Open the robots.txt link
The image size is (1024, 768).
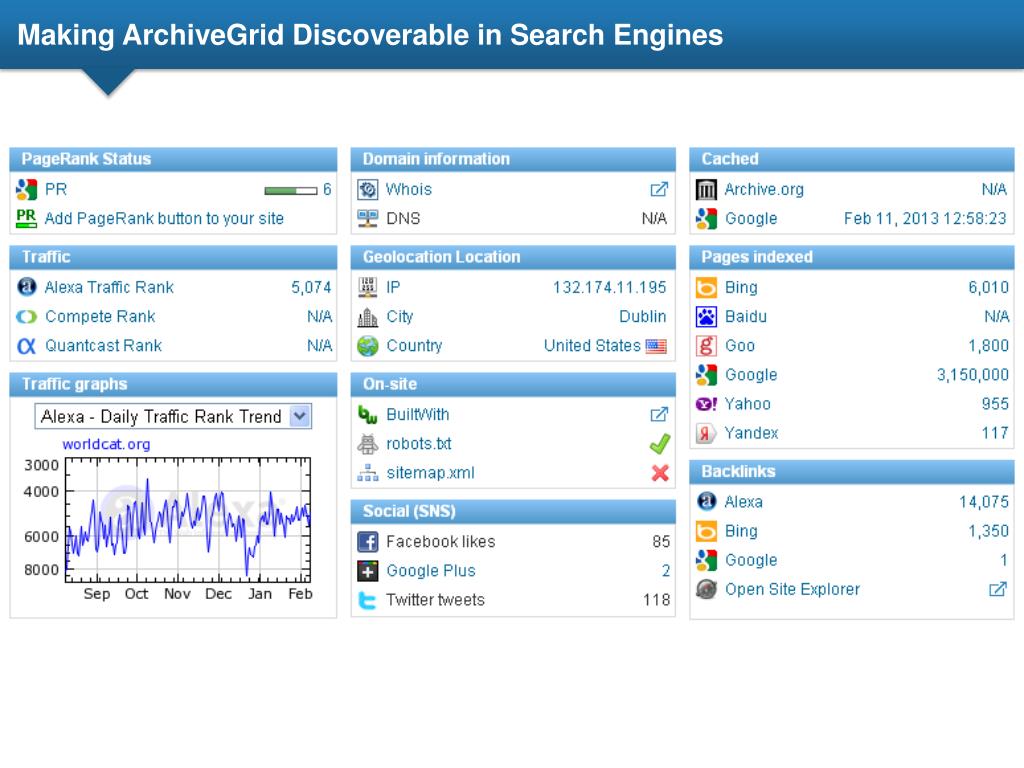pyautogui.click(x=419, y=444)
